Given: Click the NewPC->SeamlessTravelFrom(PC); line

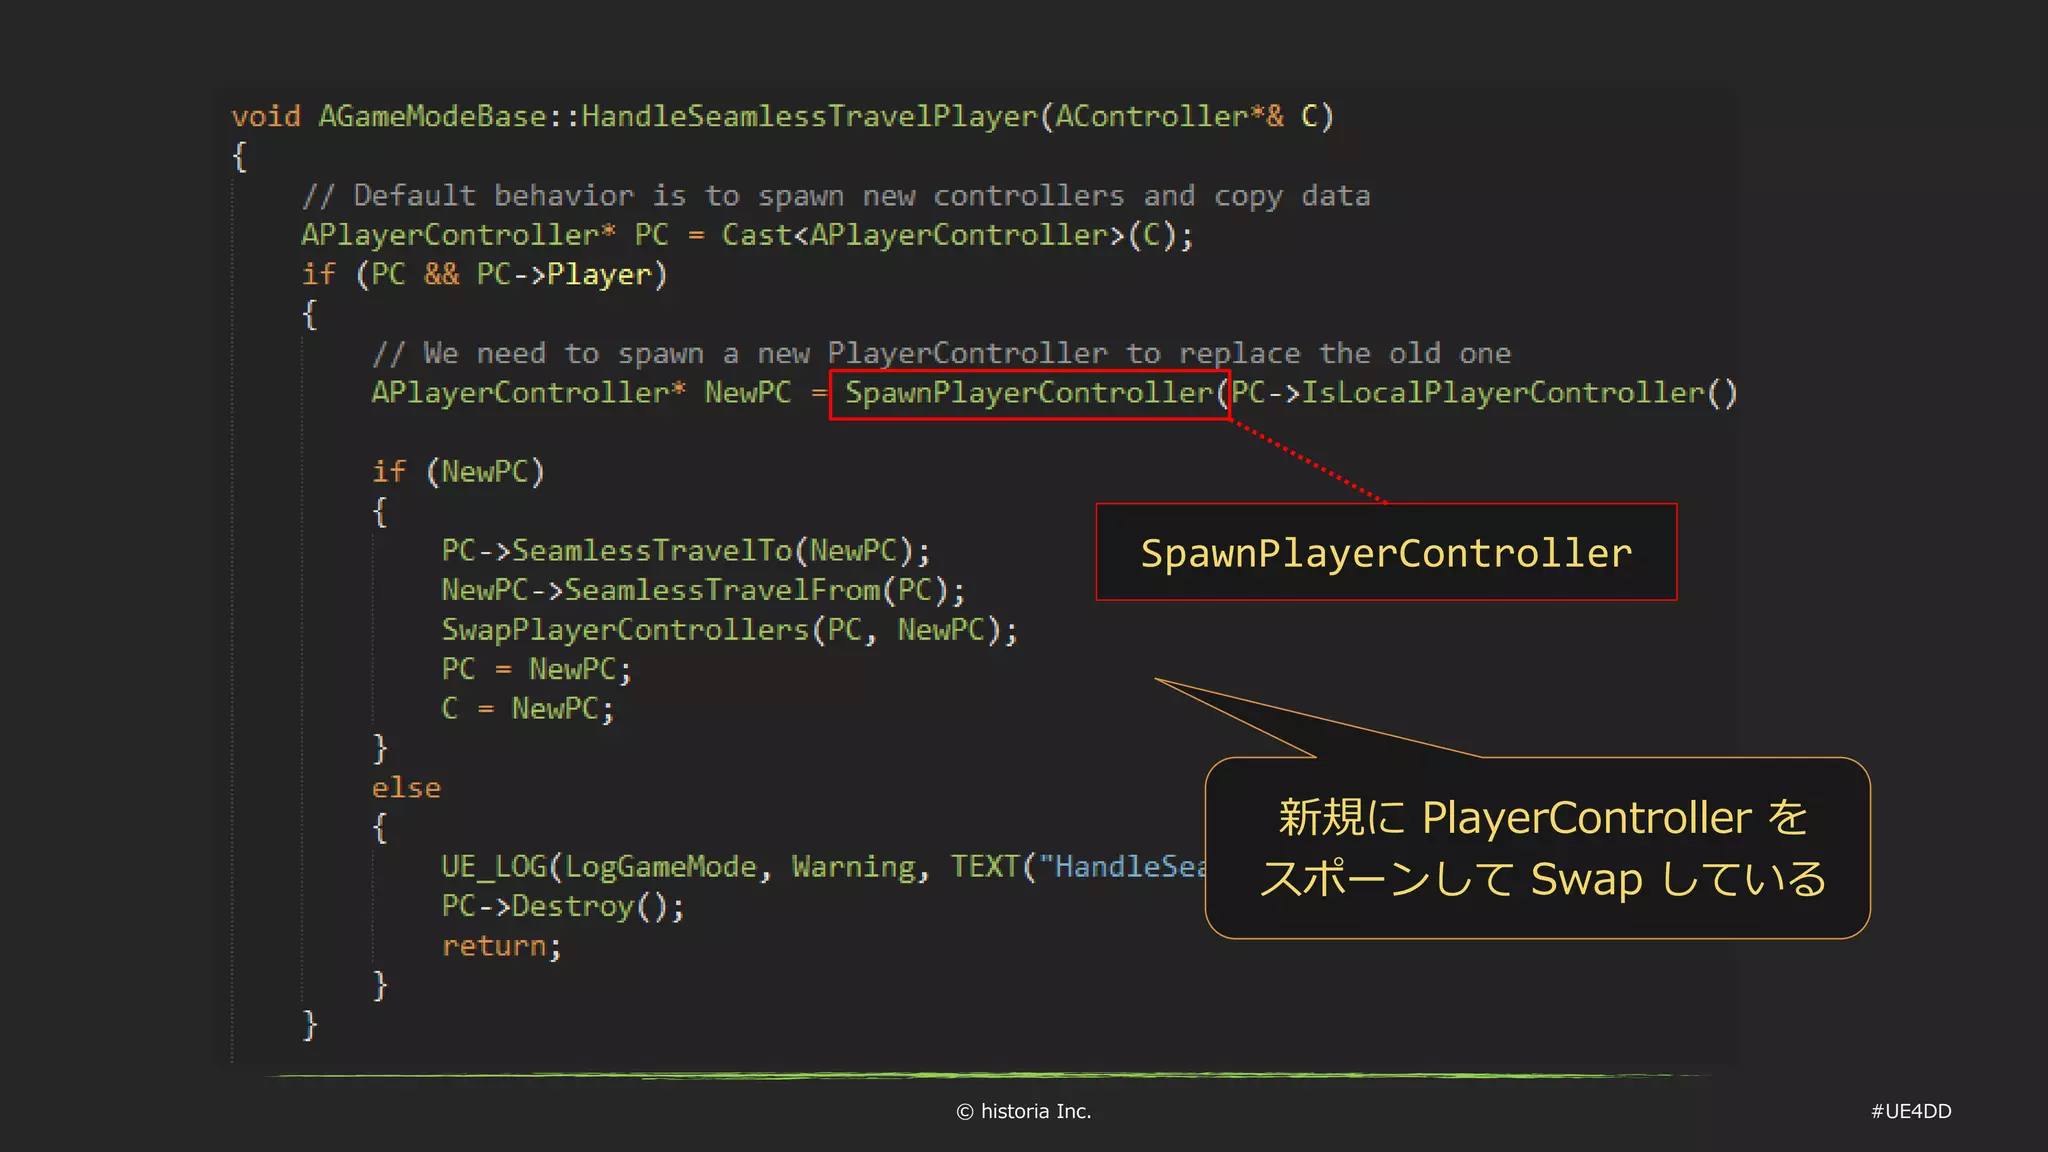Looking at the screenshot, I should click(x=703, y=591).
